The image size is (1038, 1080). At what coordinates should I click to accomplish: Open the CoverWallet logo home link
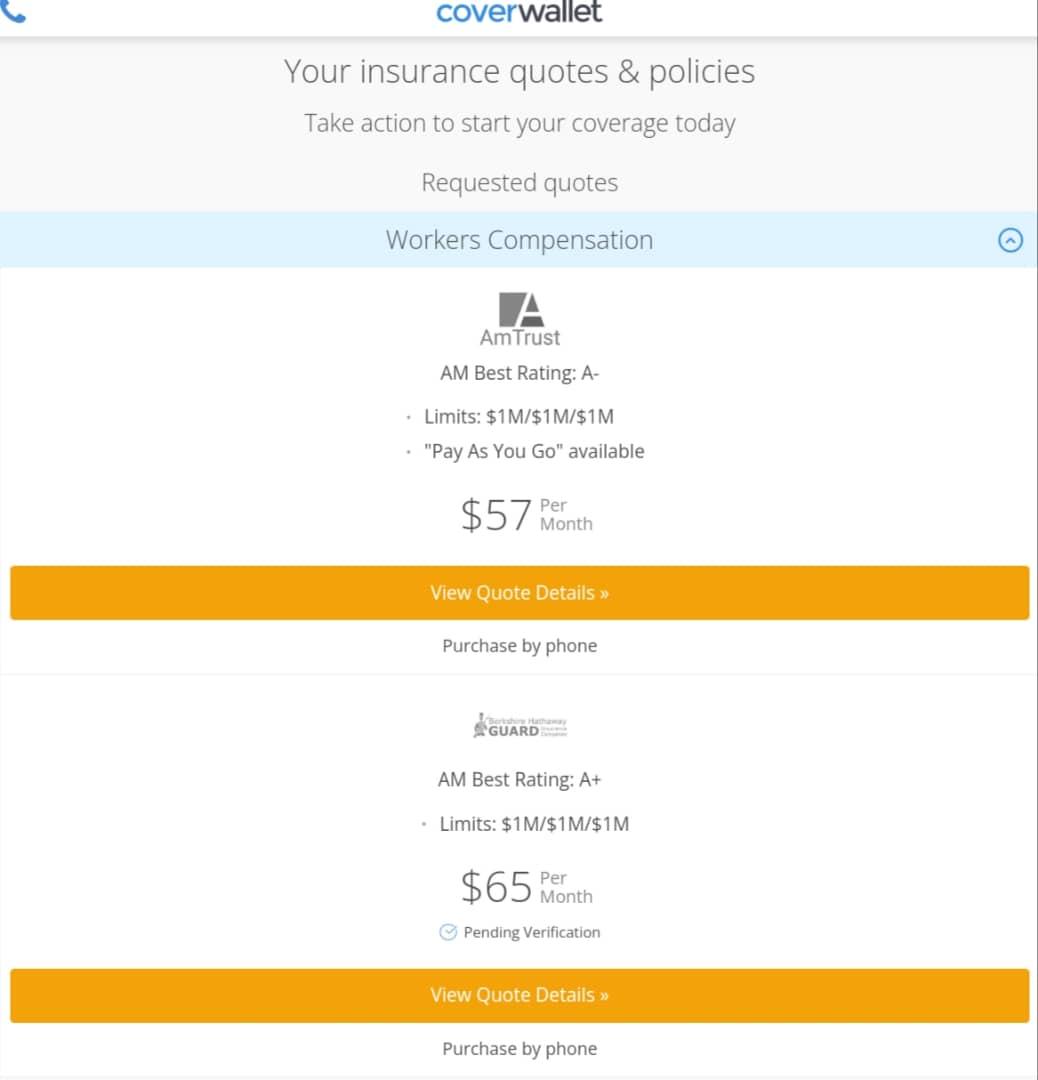(519, 12)
